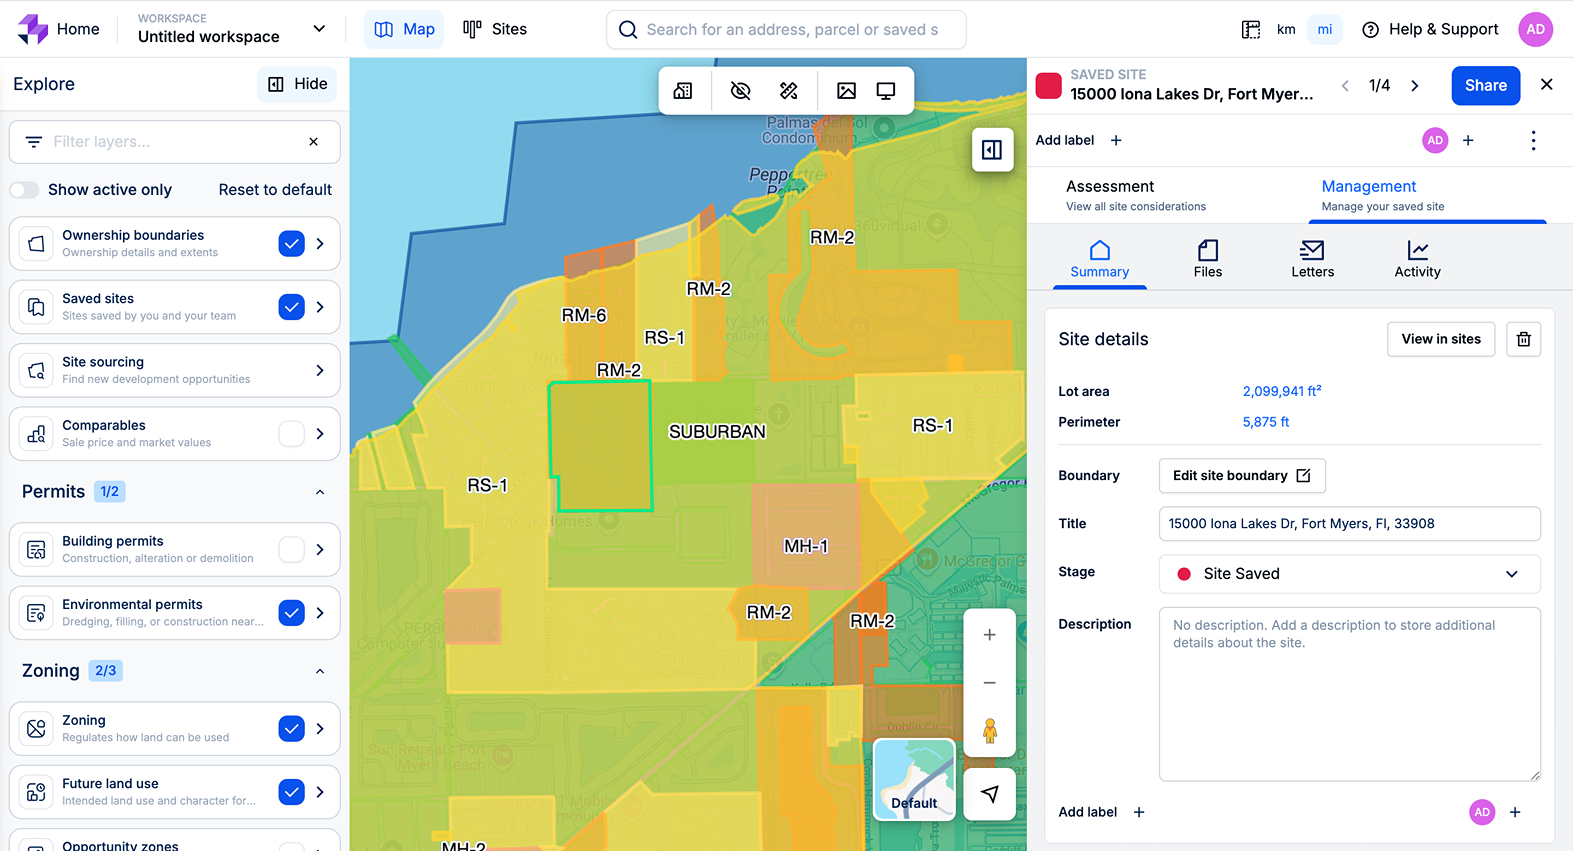Delete site using trash icon
Screen dimensions: 1573x851
point(1523,339)
